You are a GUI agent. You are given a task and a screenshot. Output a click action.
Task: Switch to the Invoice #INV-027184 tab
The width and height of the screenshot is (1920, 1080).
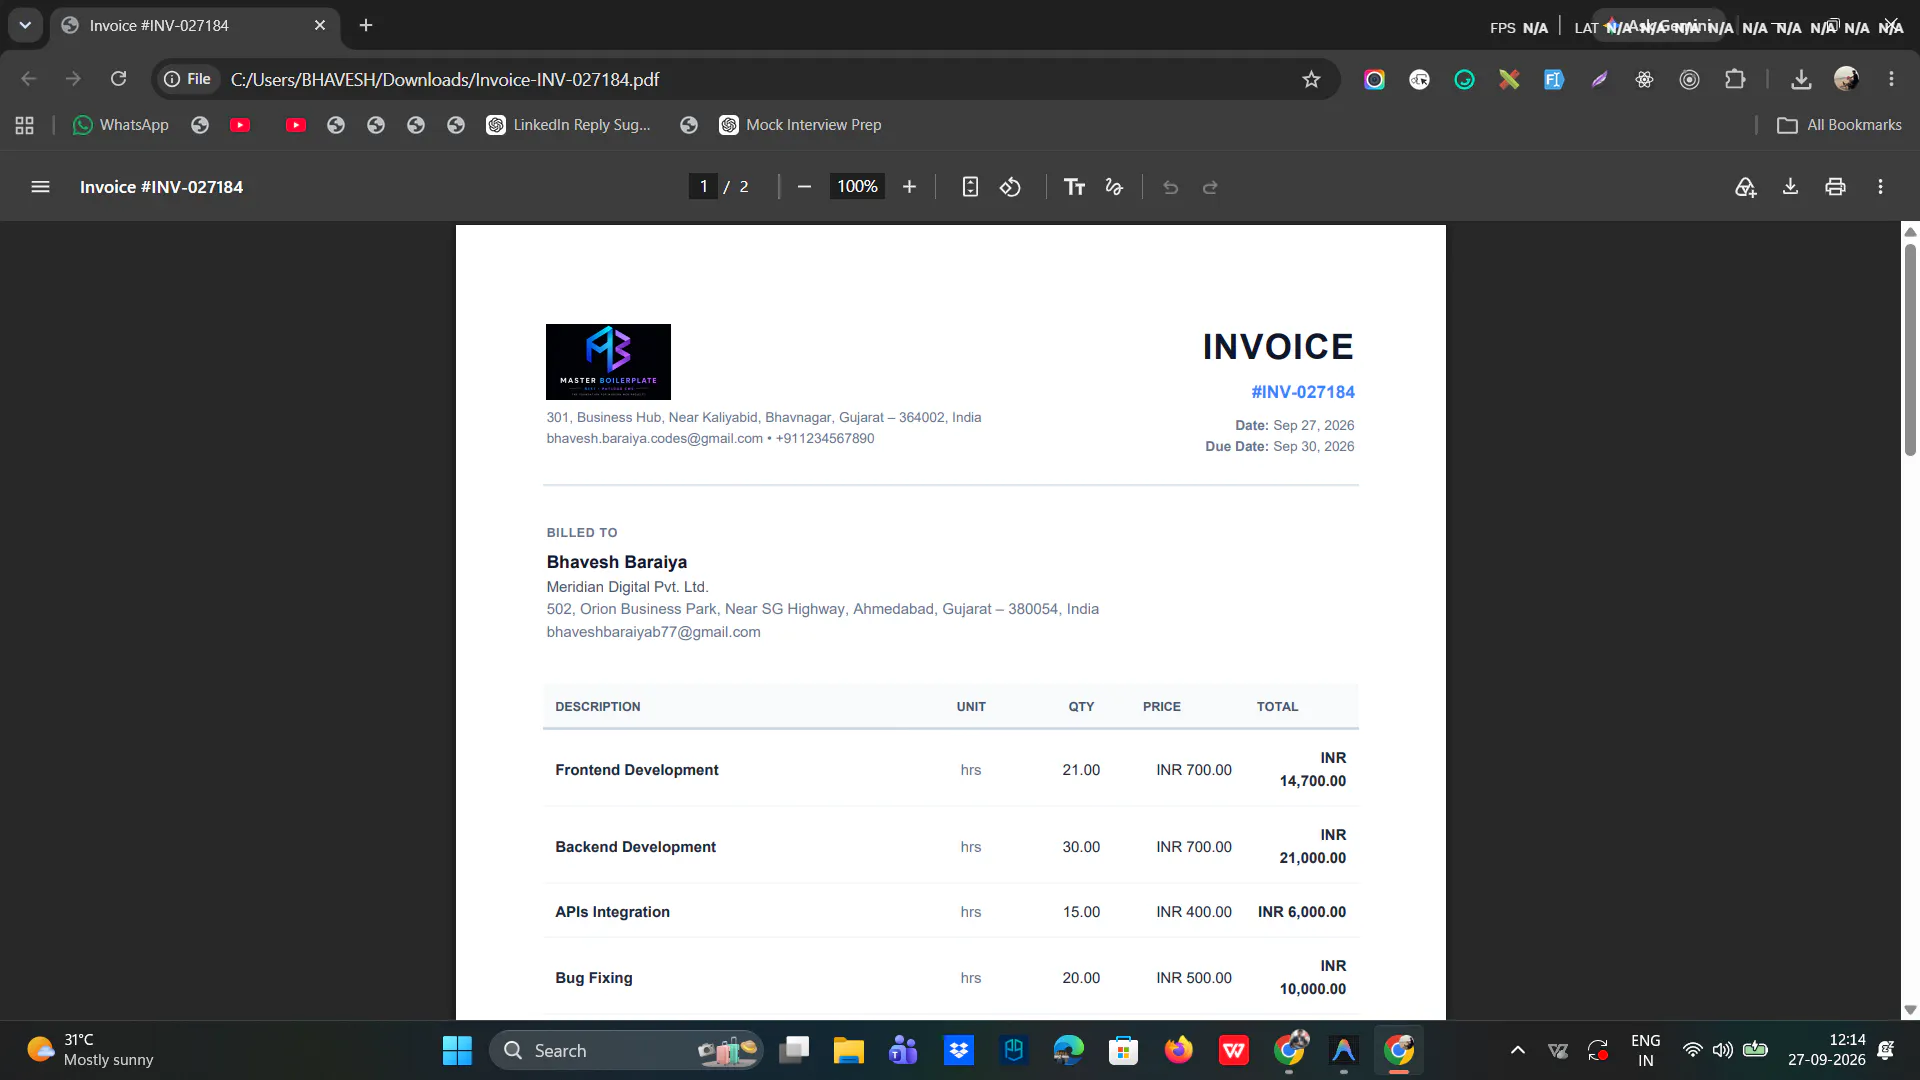[195, 25]
